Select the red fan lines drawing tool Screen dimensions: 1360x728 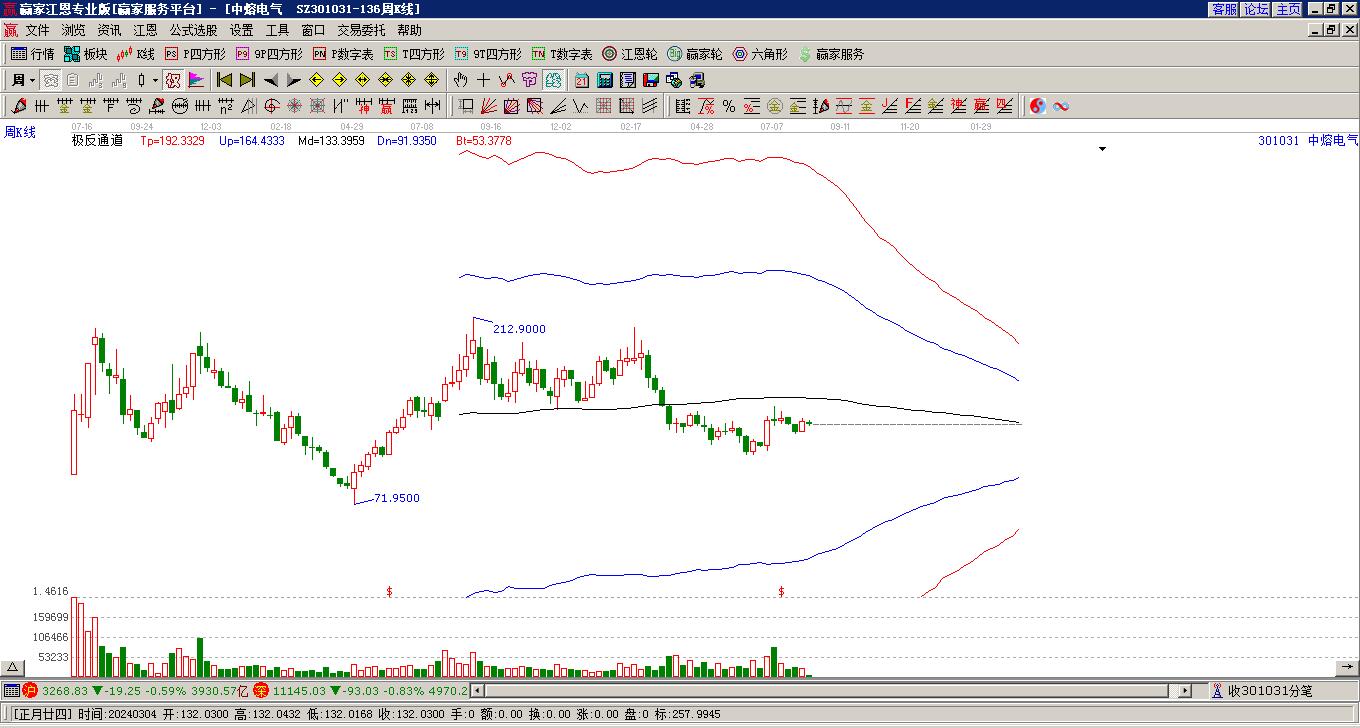[489, 106]
